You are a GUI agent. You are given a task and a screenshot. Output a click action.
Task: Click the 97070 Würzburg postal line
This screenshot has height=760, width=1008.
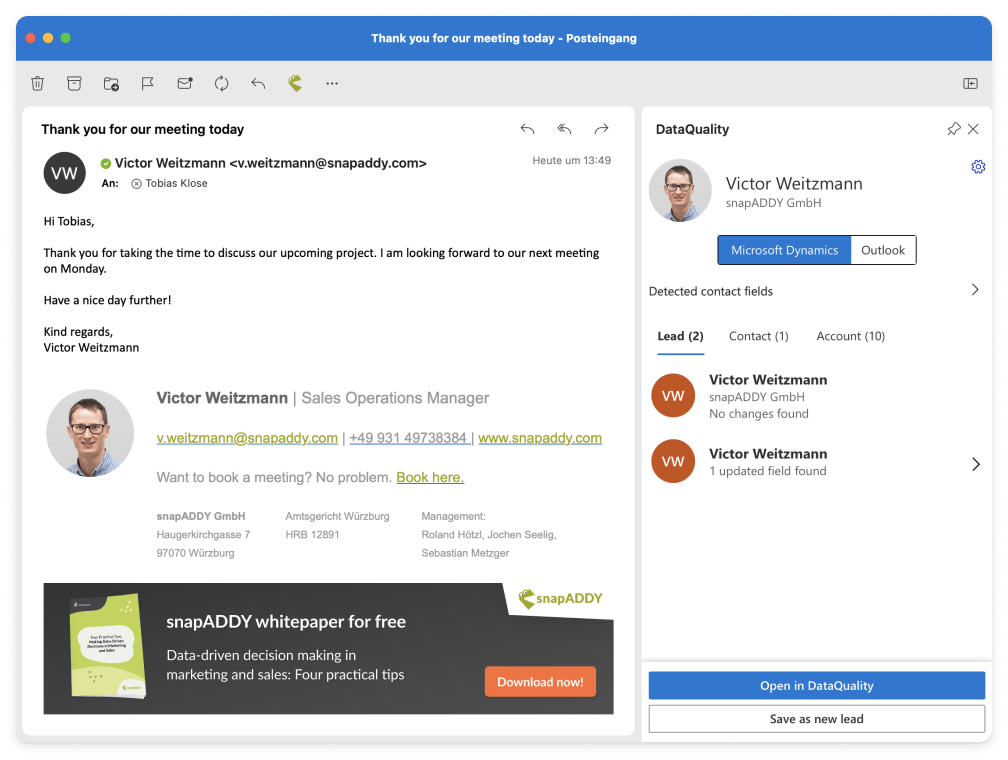195,553
